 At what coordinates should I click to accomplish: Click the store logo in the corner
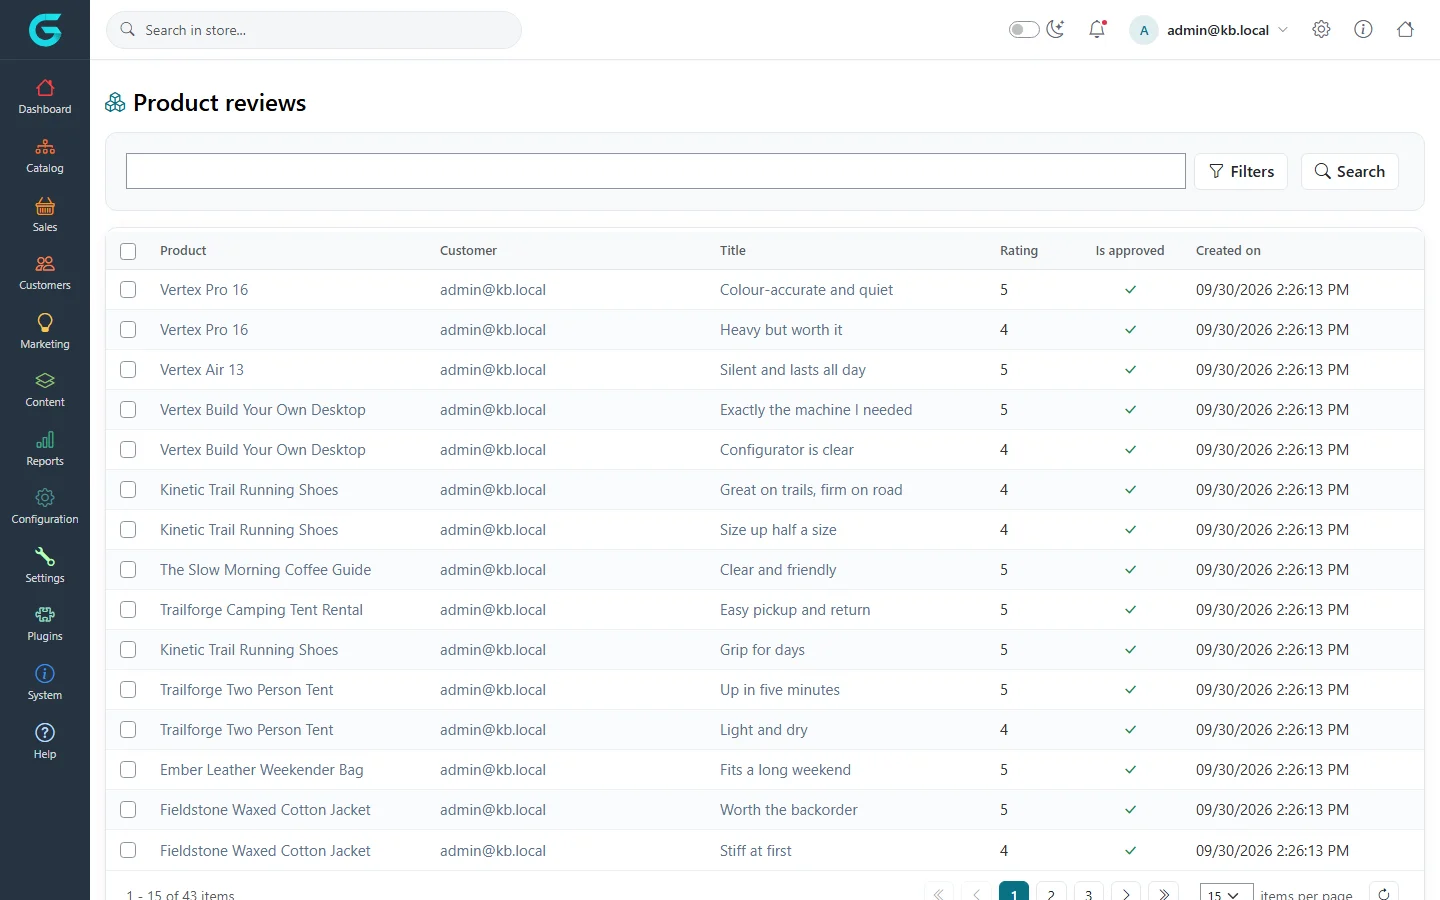coord(45,30)
